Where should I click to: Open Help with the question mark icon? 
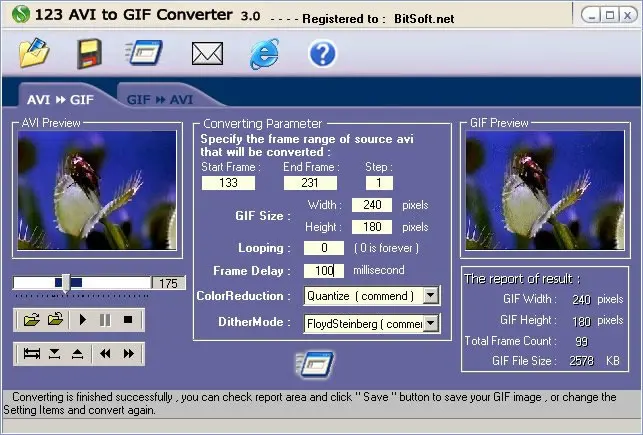pos(322,53)
